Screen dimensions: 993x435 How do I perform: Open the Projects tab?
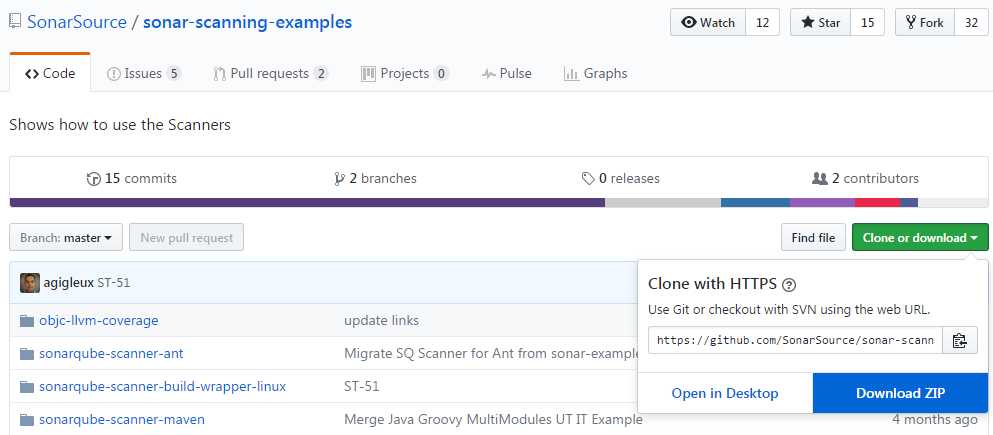405,73
